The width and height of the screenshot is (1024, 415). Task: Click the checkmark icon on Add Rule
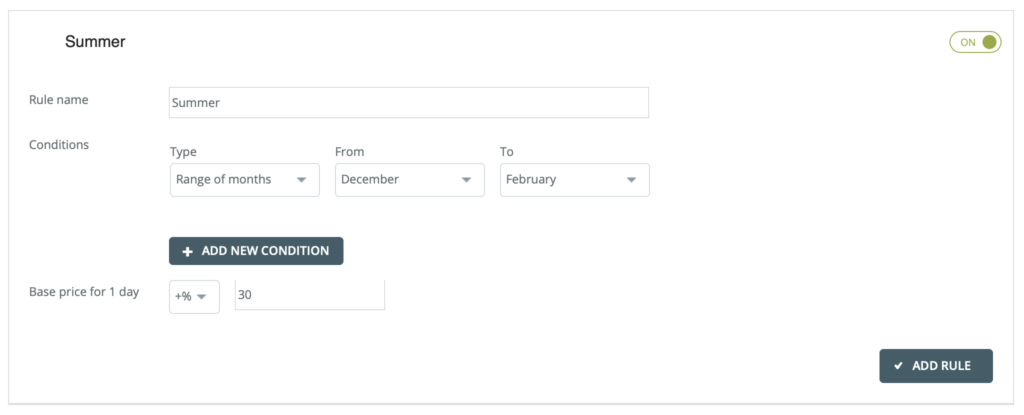(x=898, y=366)
